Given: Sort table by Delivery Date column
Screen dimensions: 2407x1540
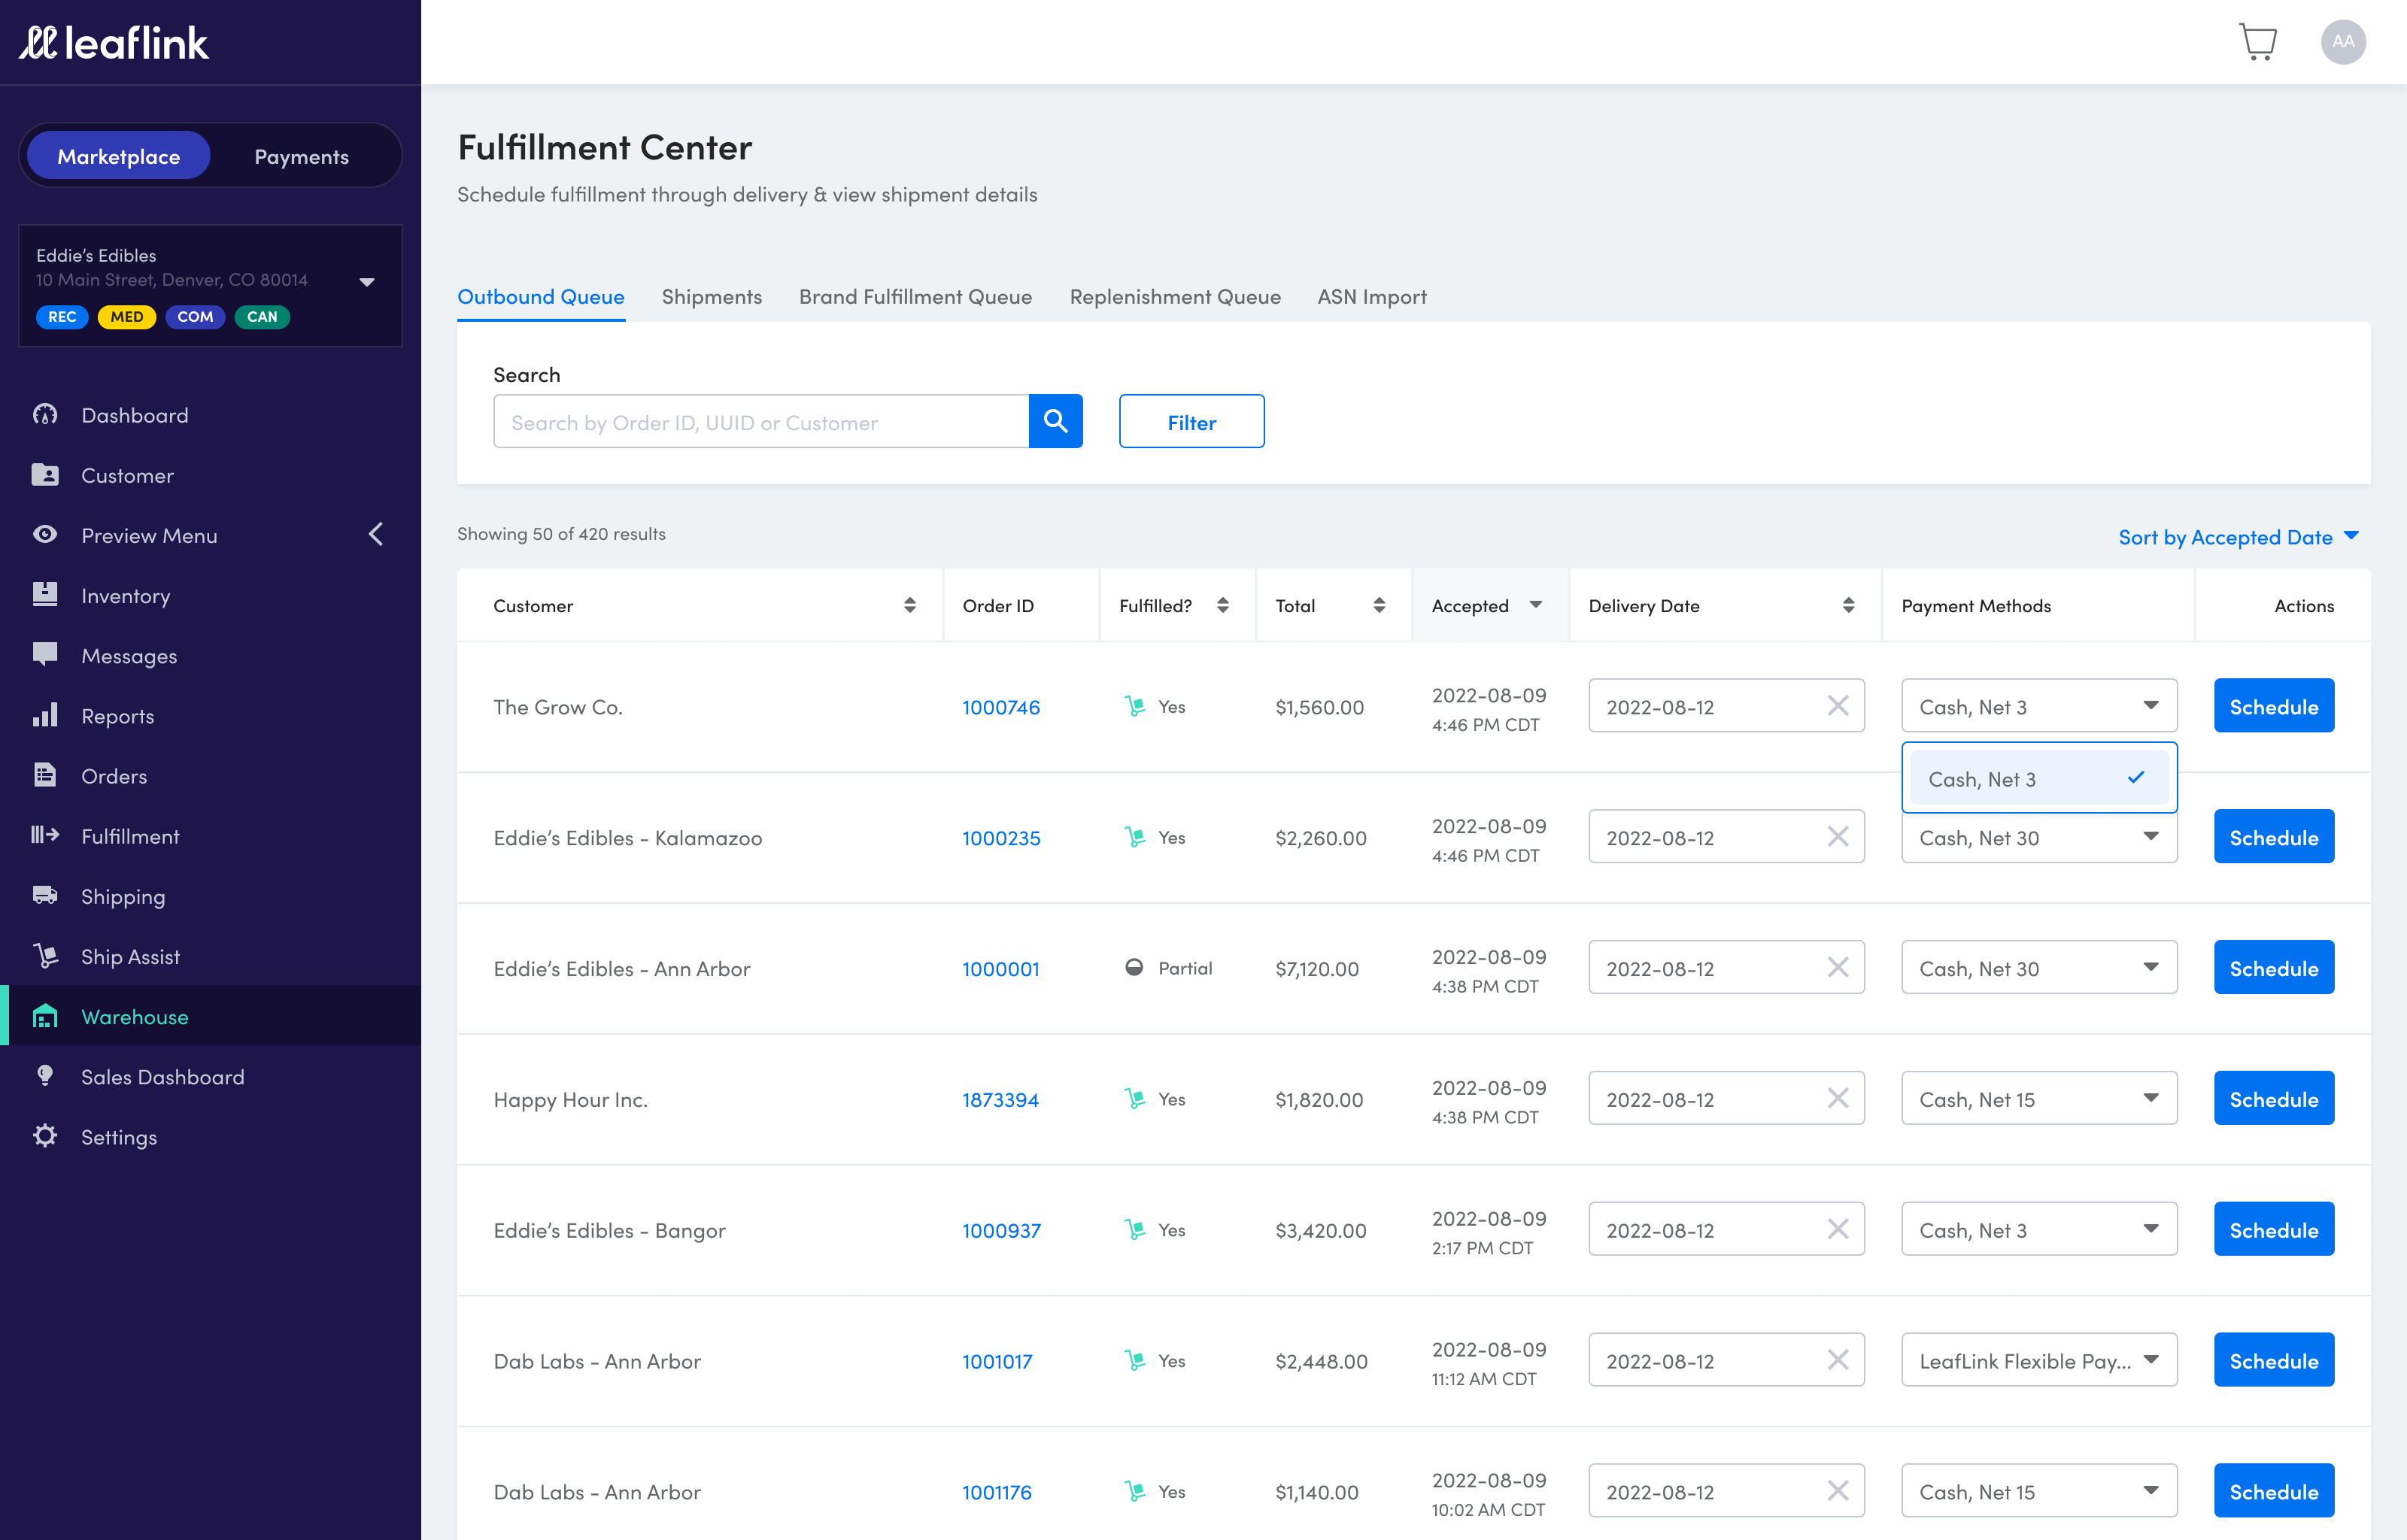Looking at the screenshot, I should coord(1847,605).
